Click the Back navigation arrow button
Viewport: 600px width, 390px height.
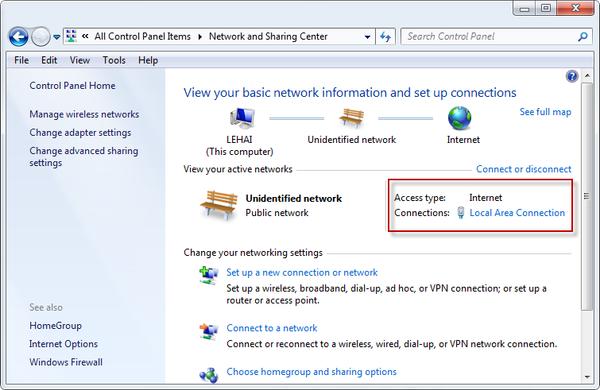pos(18,37)
